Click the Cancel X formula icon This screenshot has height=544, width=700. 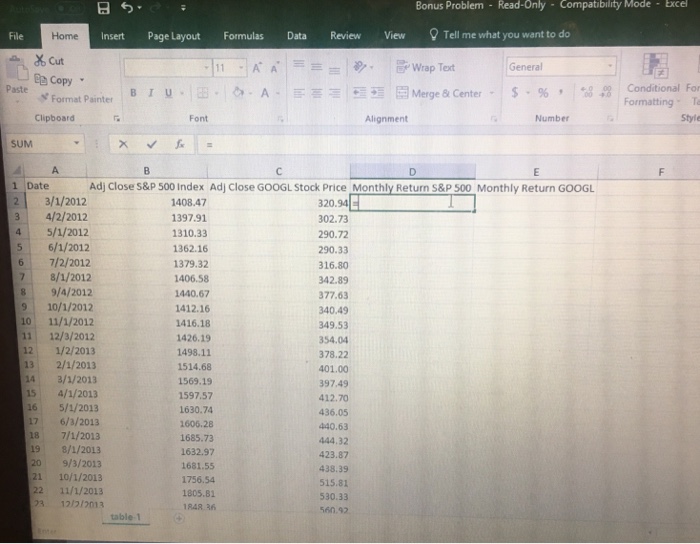[x=123, y=144]
